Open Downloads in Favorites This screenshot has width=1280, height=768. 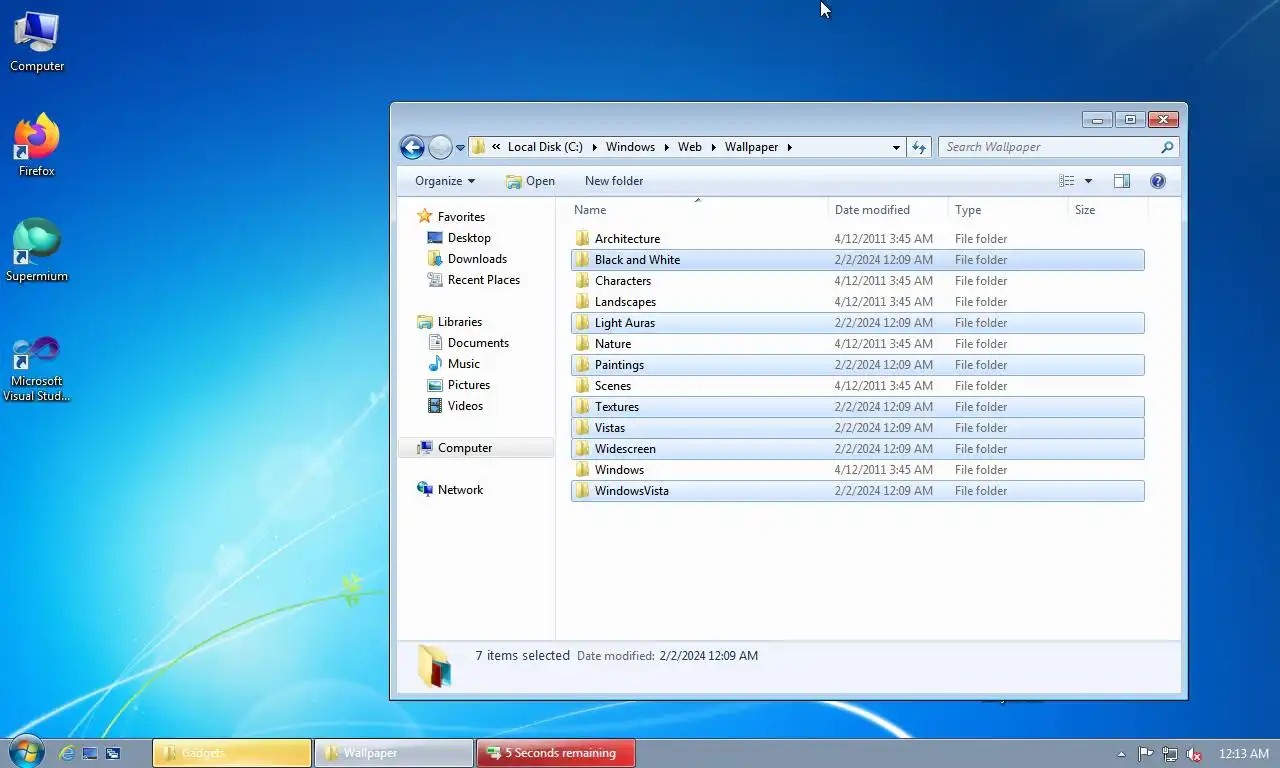(x=477, y=259)
